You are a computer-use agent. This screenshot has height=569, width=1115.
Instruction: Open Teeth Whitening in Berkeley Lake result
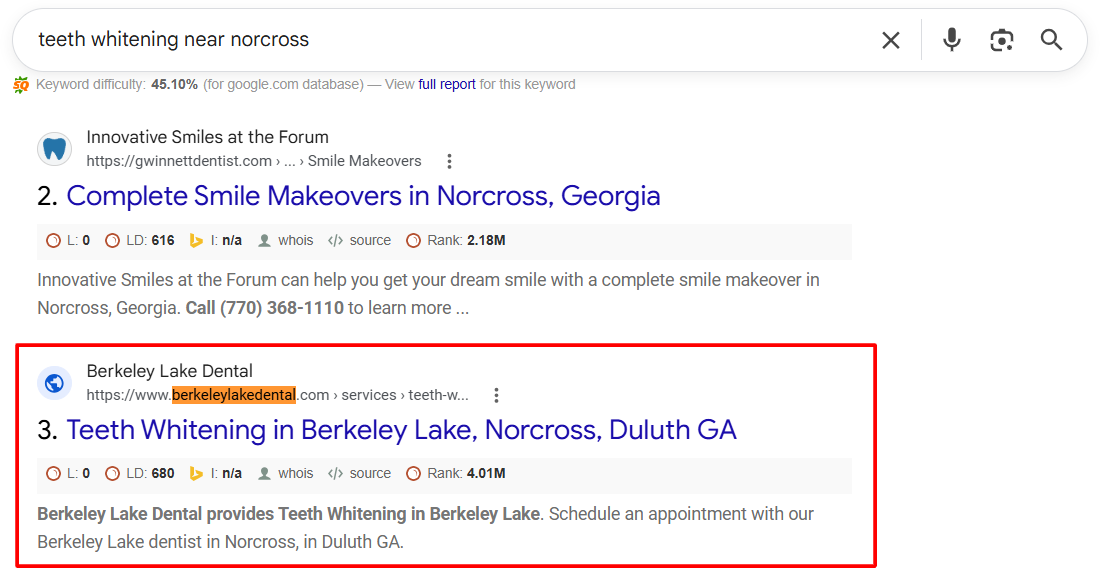click(401, 430)
